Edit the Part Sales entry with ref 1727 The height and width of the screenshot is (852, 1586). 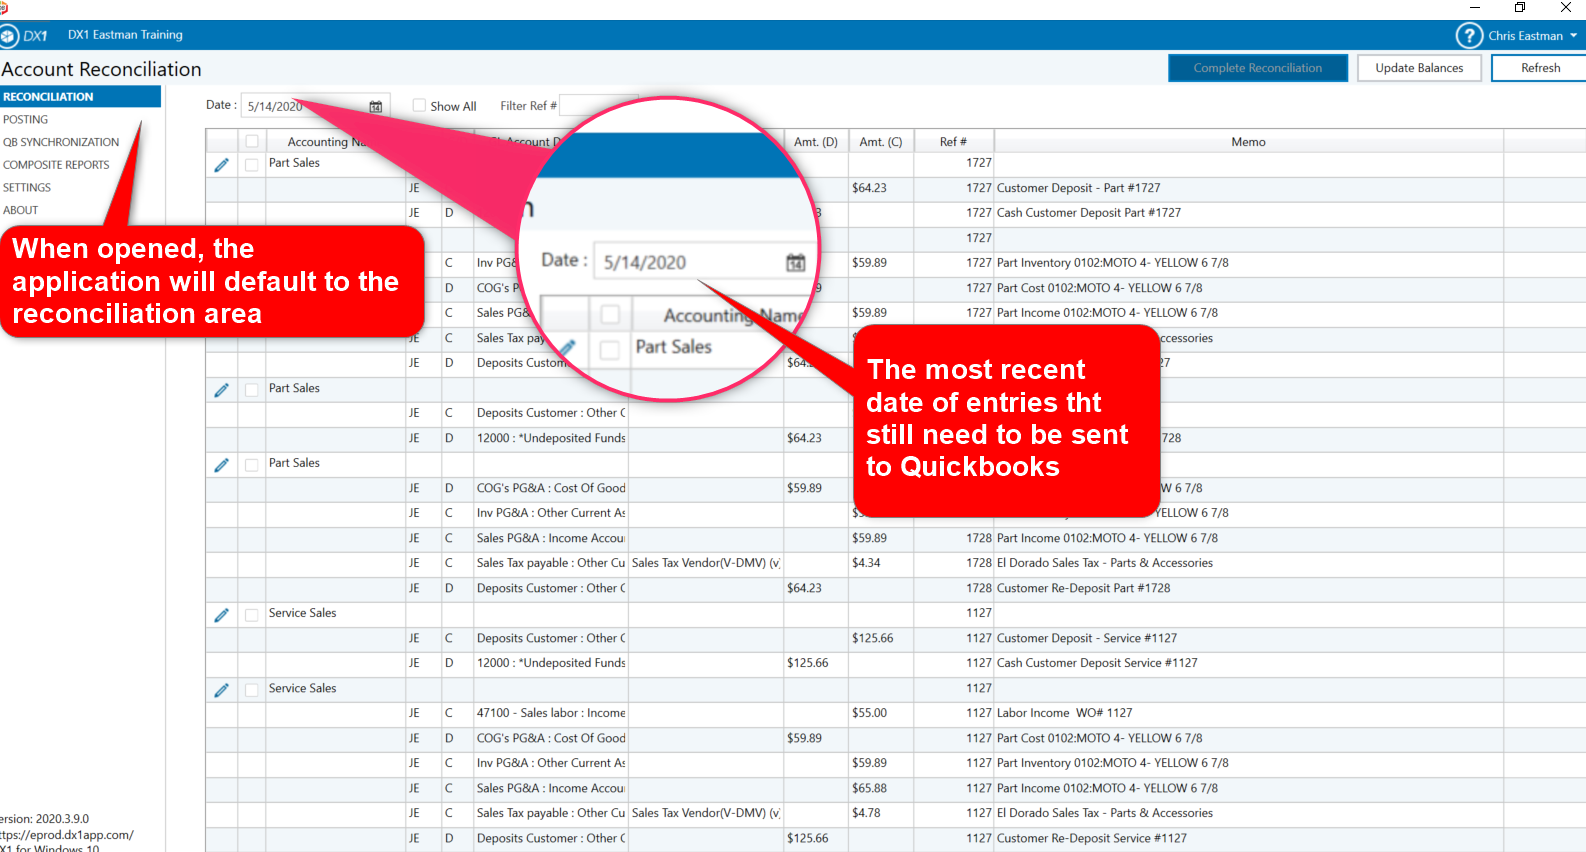click(221, 165)
